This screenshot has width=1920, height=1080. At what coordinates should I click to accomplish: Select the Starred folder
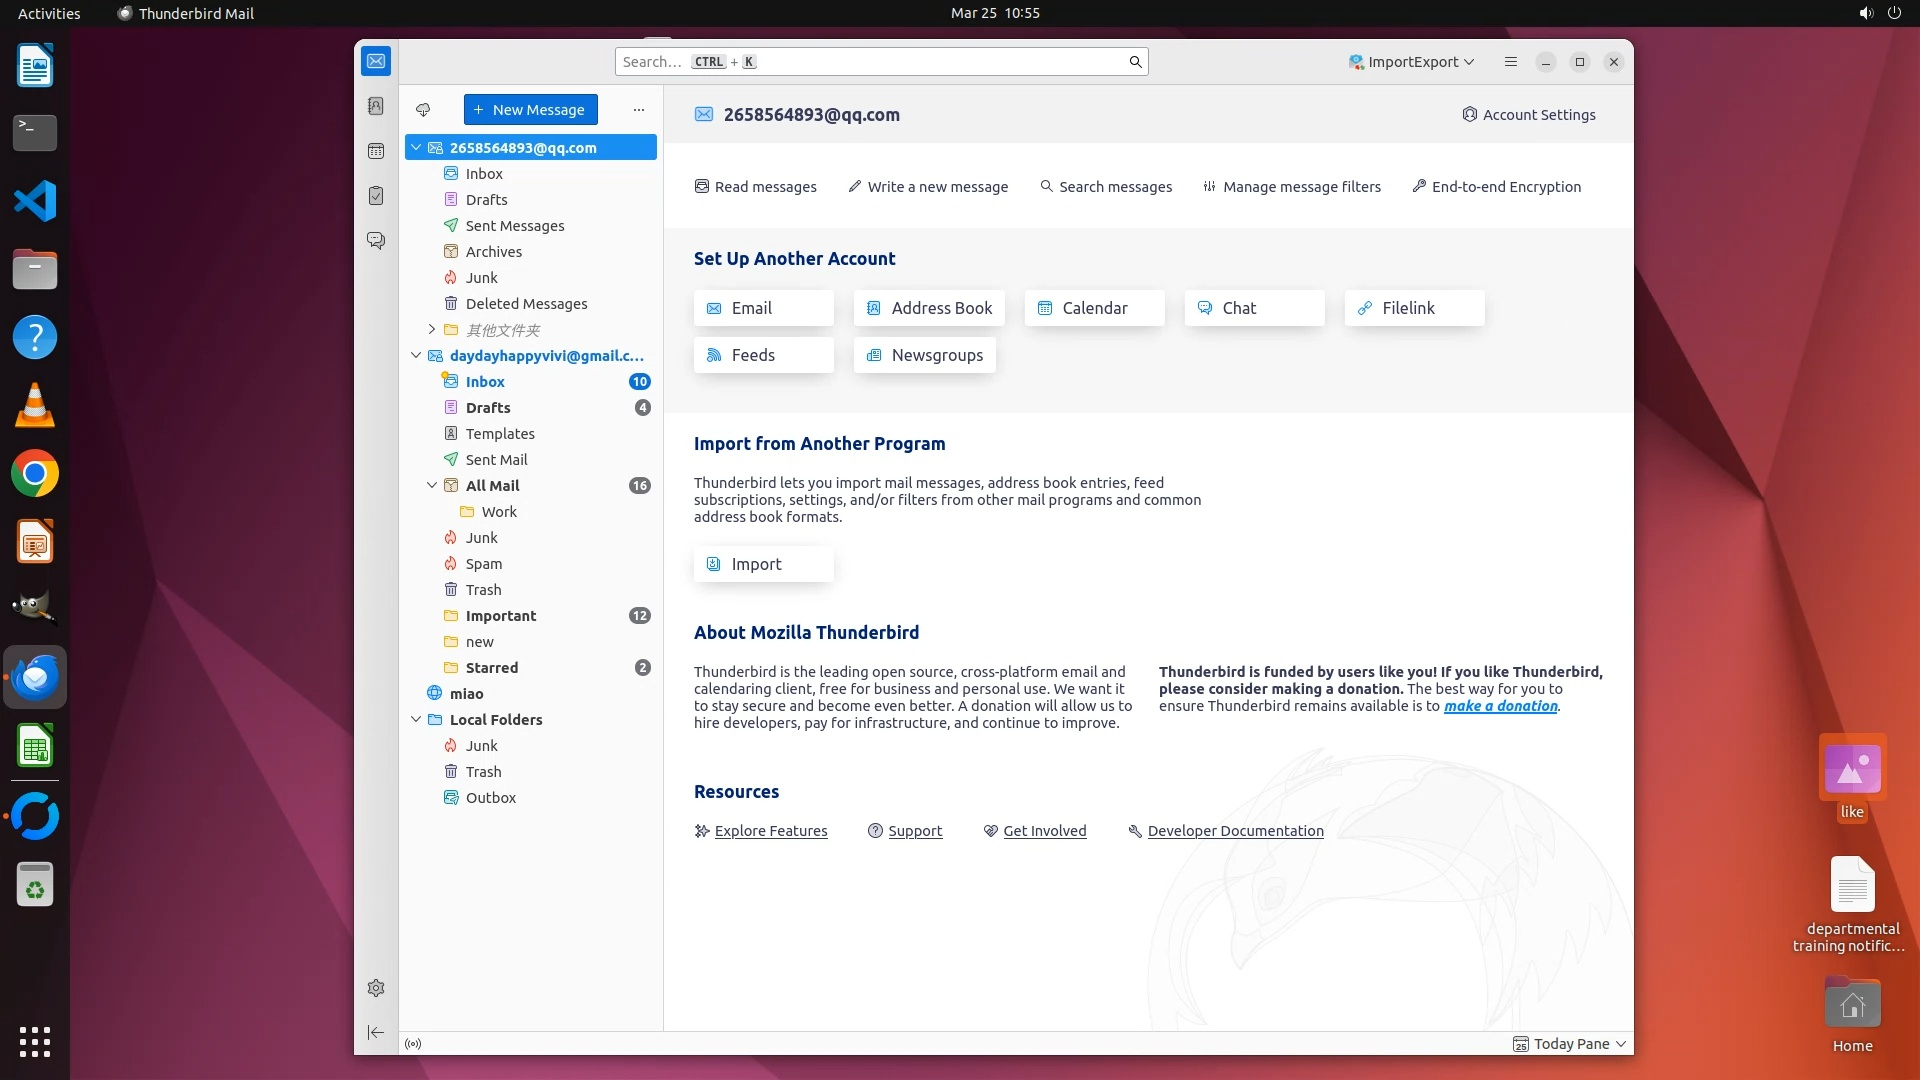492,668
